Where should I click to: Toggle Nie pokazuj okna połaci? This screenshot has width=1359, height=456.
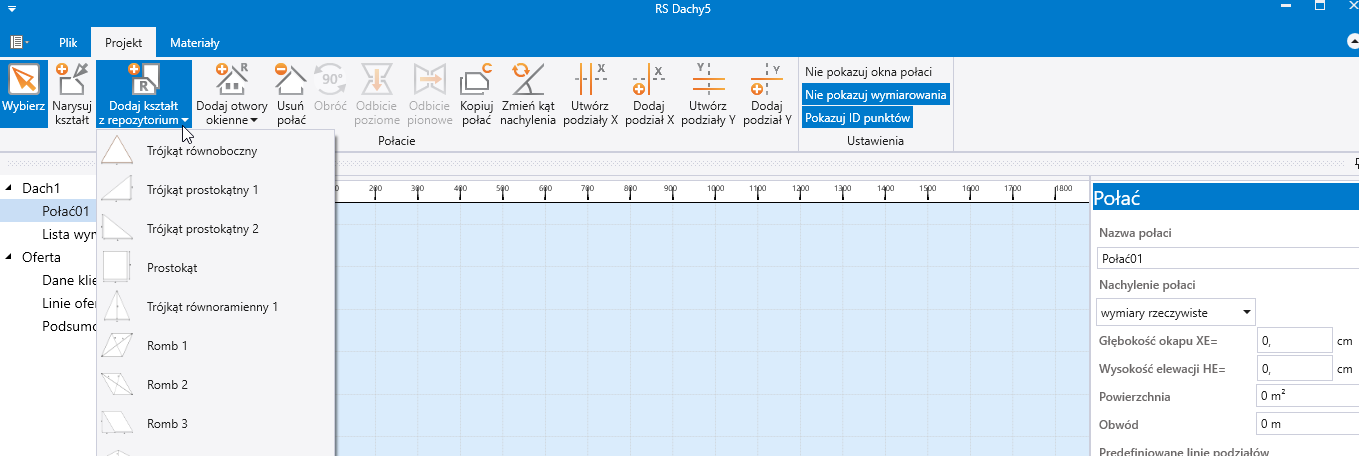pos(868,72)
